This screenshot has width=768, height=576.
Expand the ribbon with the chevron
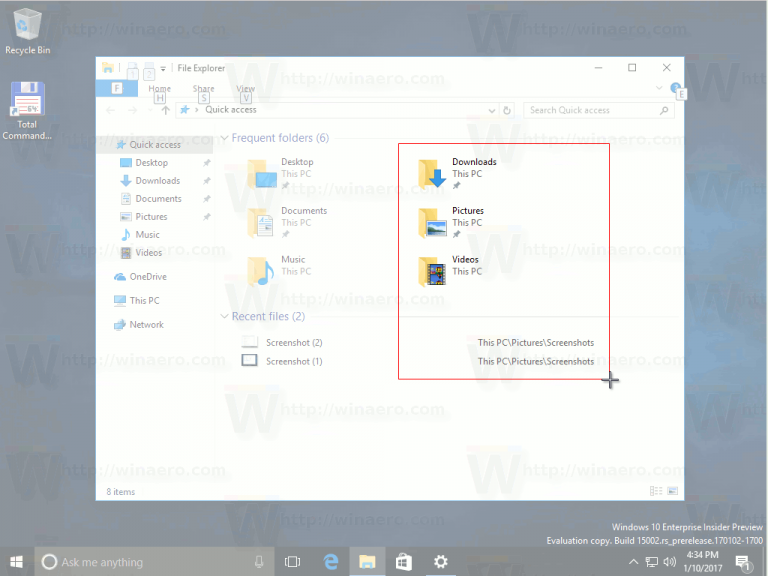(659, 88)
